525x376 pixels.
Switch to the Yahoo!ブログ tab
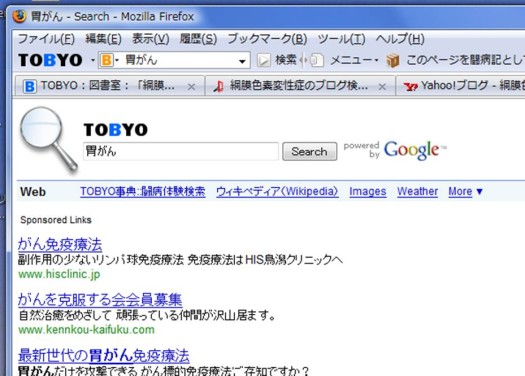coord(460,86)
